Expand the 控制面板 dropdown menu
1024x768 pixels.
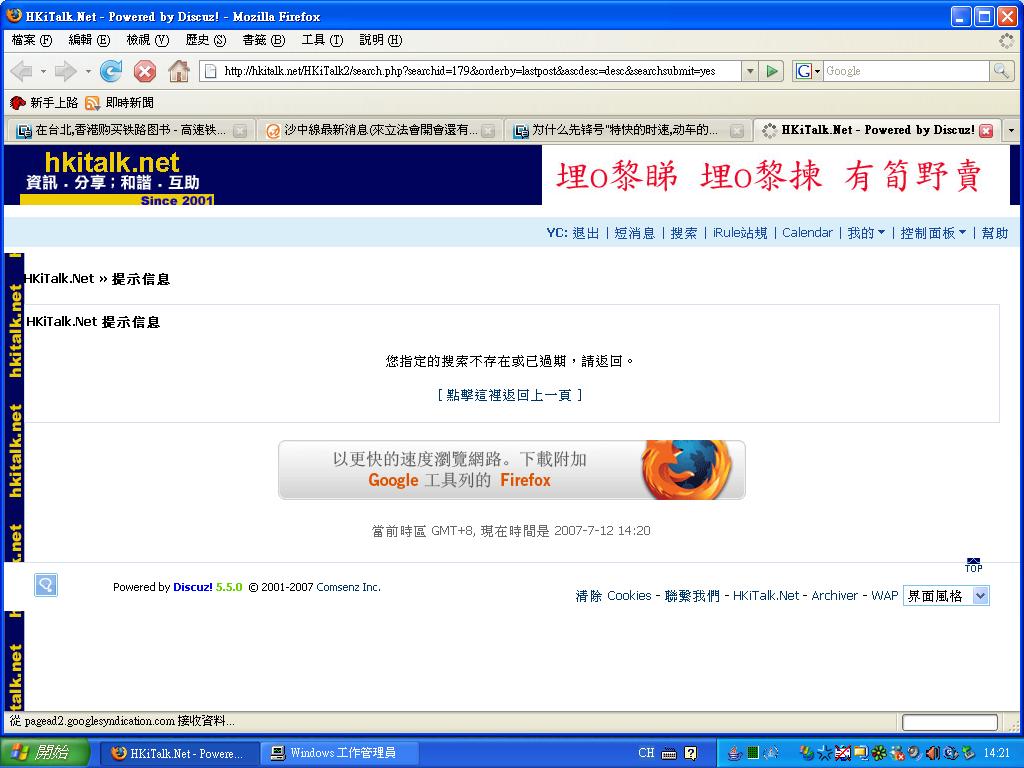[933, 233]
